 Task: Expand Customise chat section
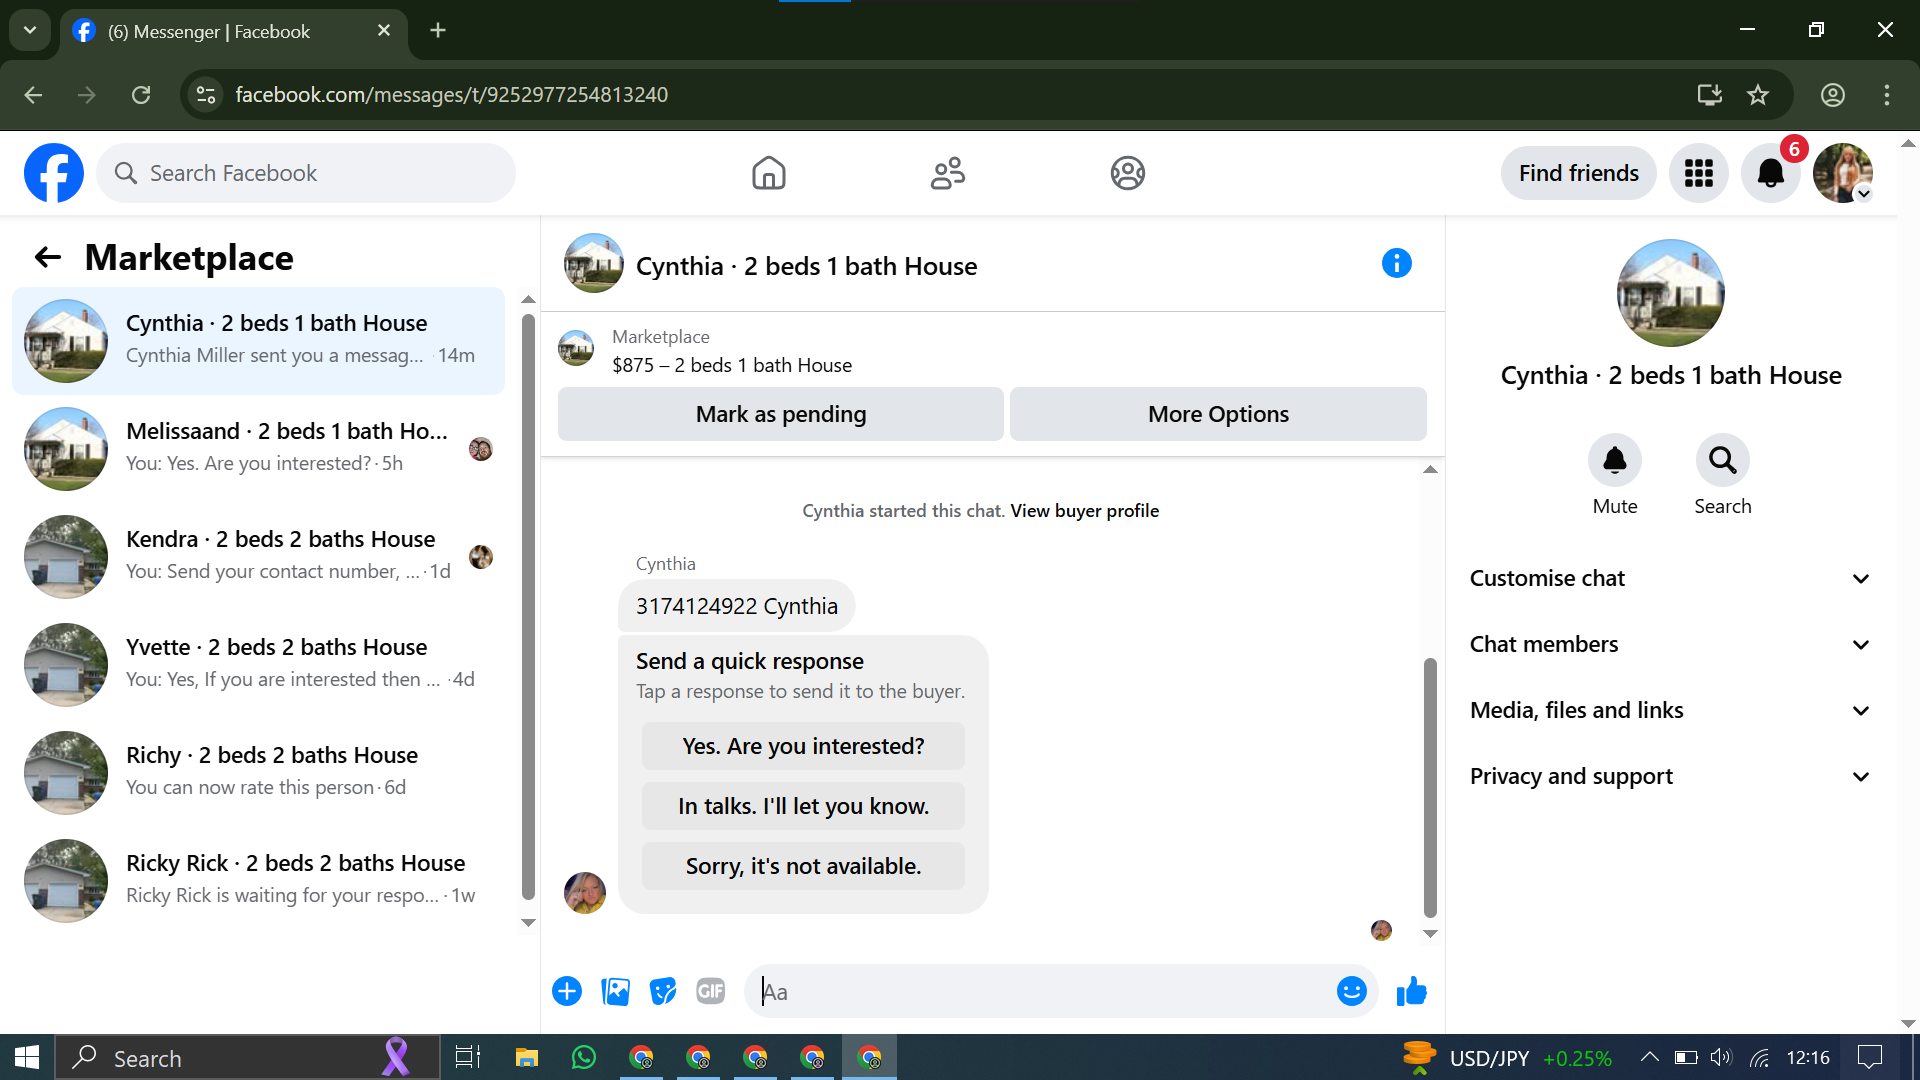tap(1669, 578)
